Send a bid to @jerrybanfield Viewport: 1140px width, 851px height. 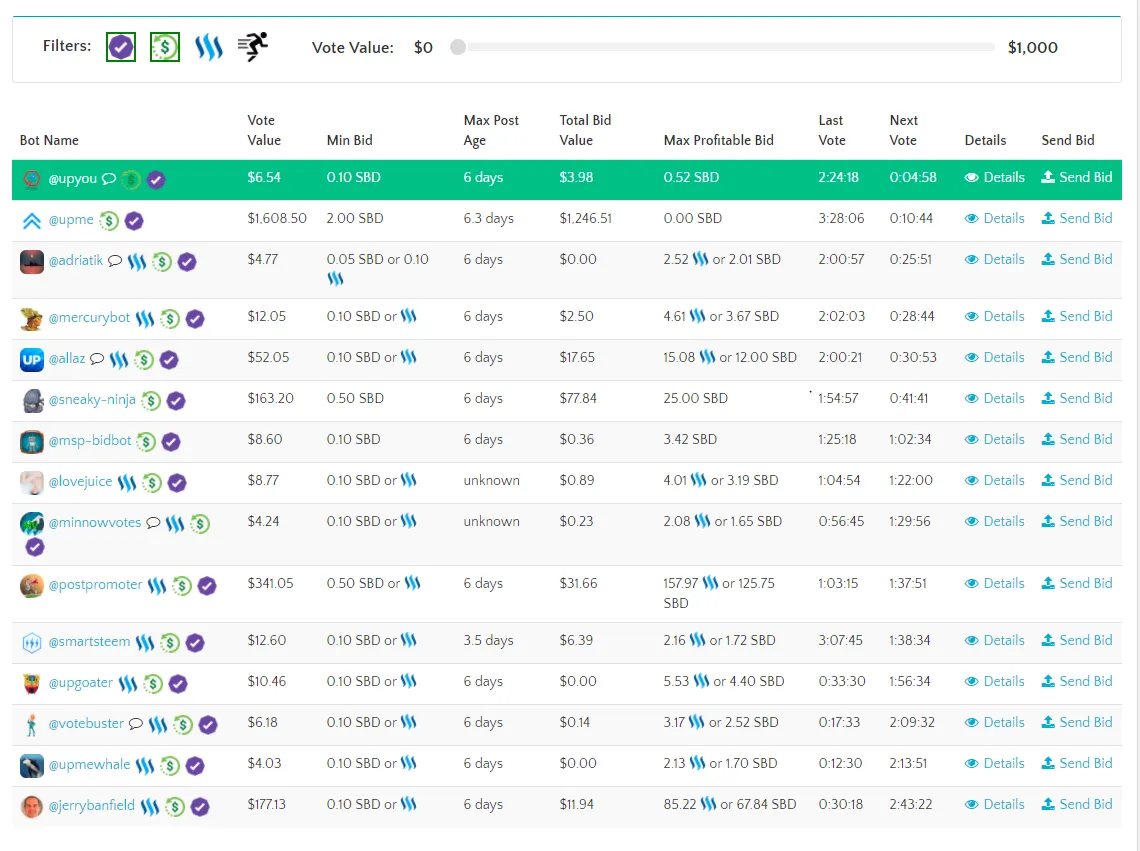pyautogui.click(x=1077, y=804)
